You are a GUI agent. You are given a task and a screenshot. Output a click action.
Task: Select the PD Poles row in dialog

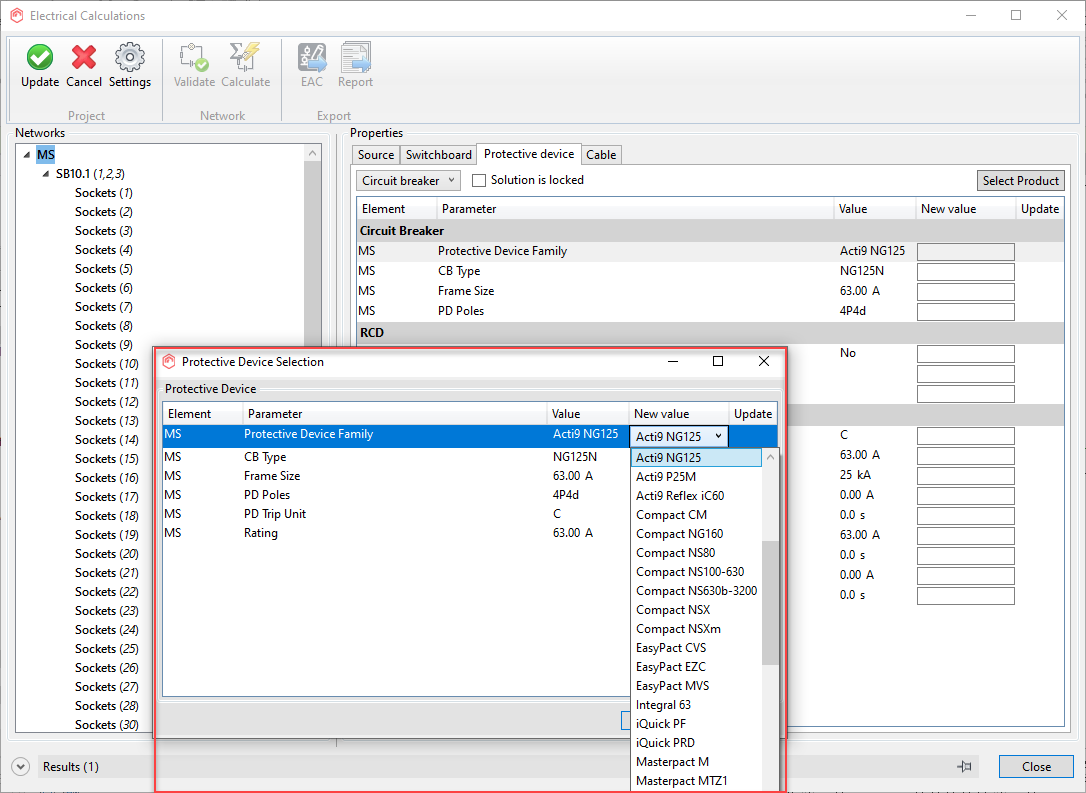tap(396, 495)
